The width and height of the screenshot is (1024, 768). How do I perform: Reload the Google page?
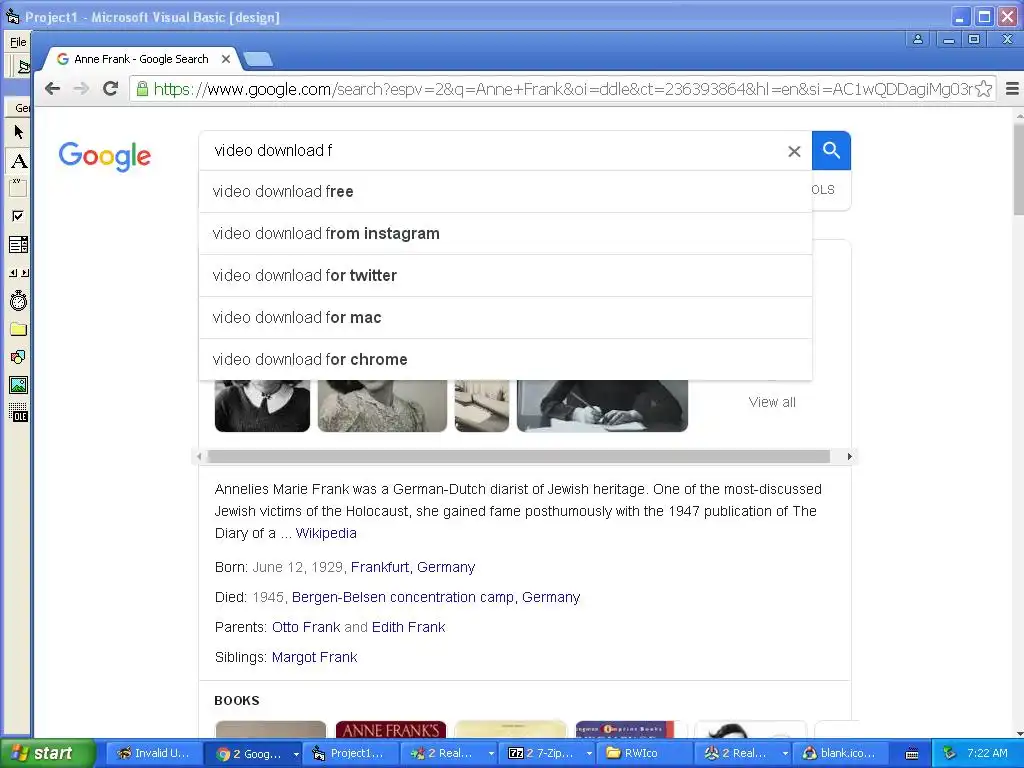[x=110, y=89]
